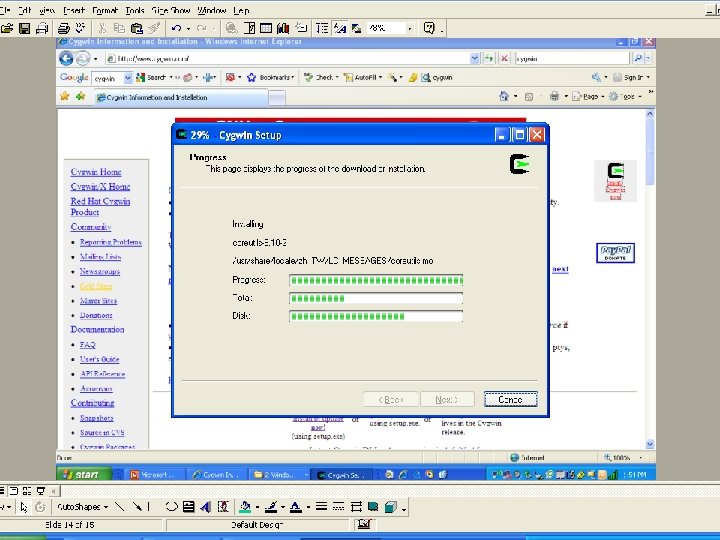Click the Mailing Lists link
Screen dimensions: 720x540
(x=101, y=257)
